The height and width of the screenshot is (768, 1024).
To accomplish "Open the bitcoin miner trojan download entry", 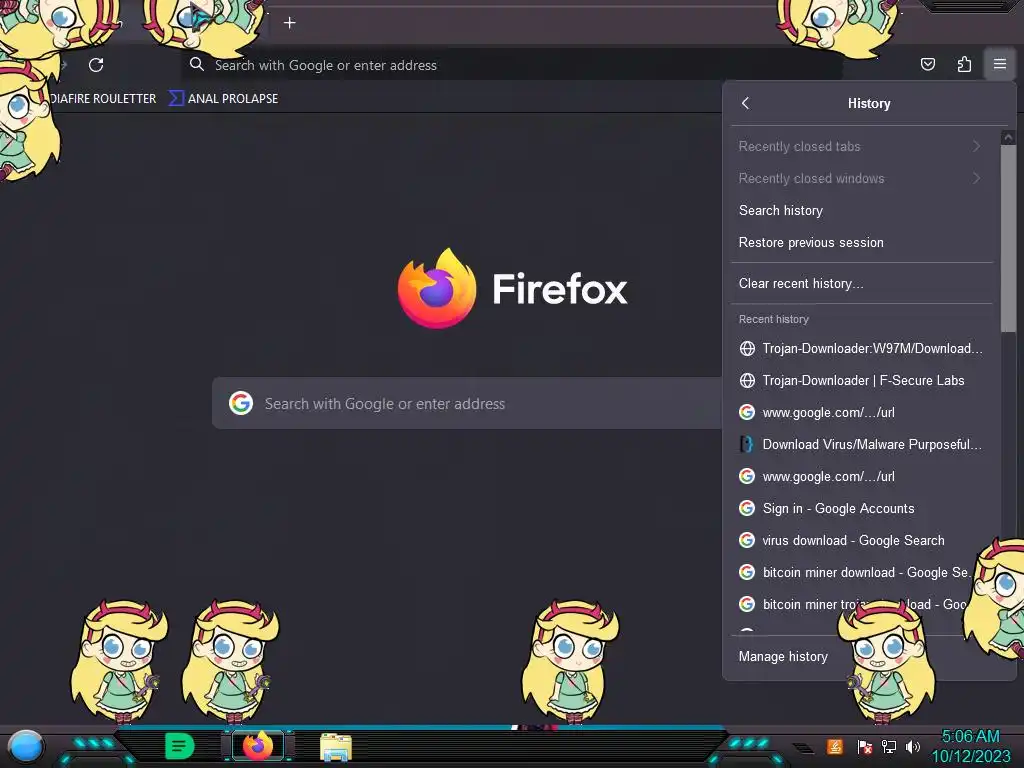I will coord(861,604).
